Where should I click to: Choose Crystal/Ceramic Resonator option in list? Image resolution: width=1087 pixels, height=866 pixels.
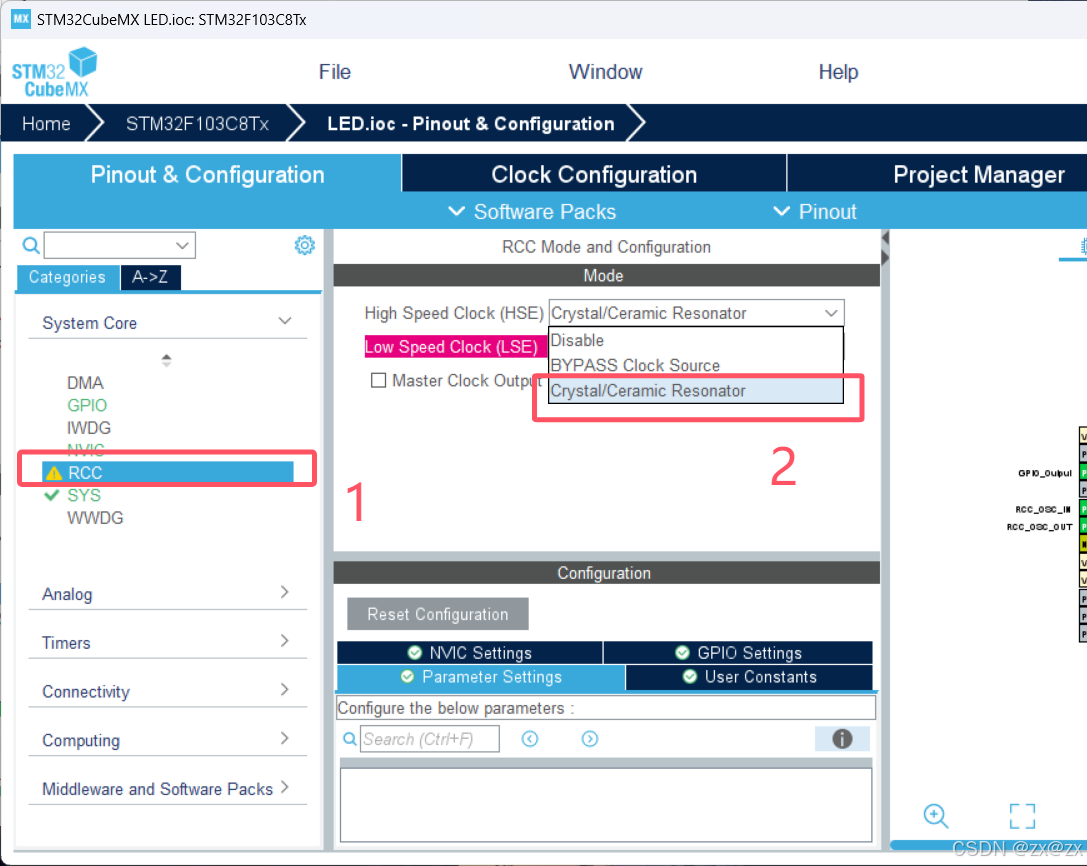[x=696, y=391]
